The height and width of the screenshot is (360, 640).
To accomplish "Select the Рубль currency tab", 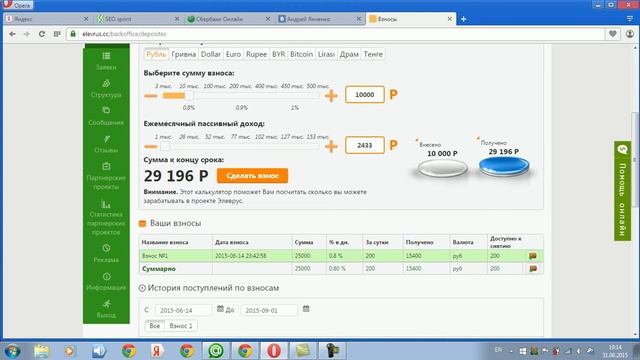I will [156, 54].
